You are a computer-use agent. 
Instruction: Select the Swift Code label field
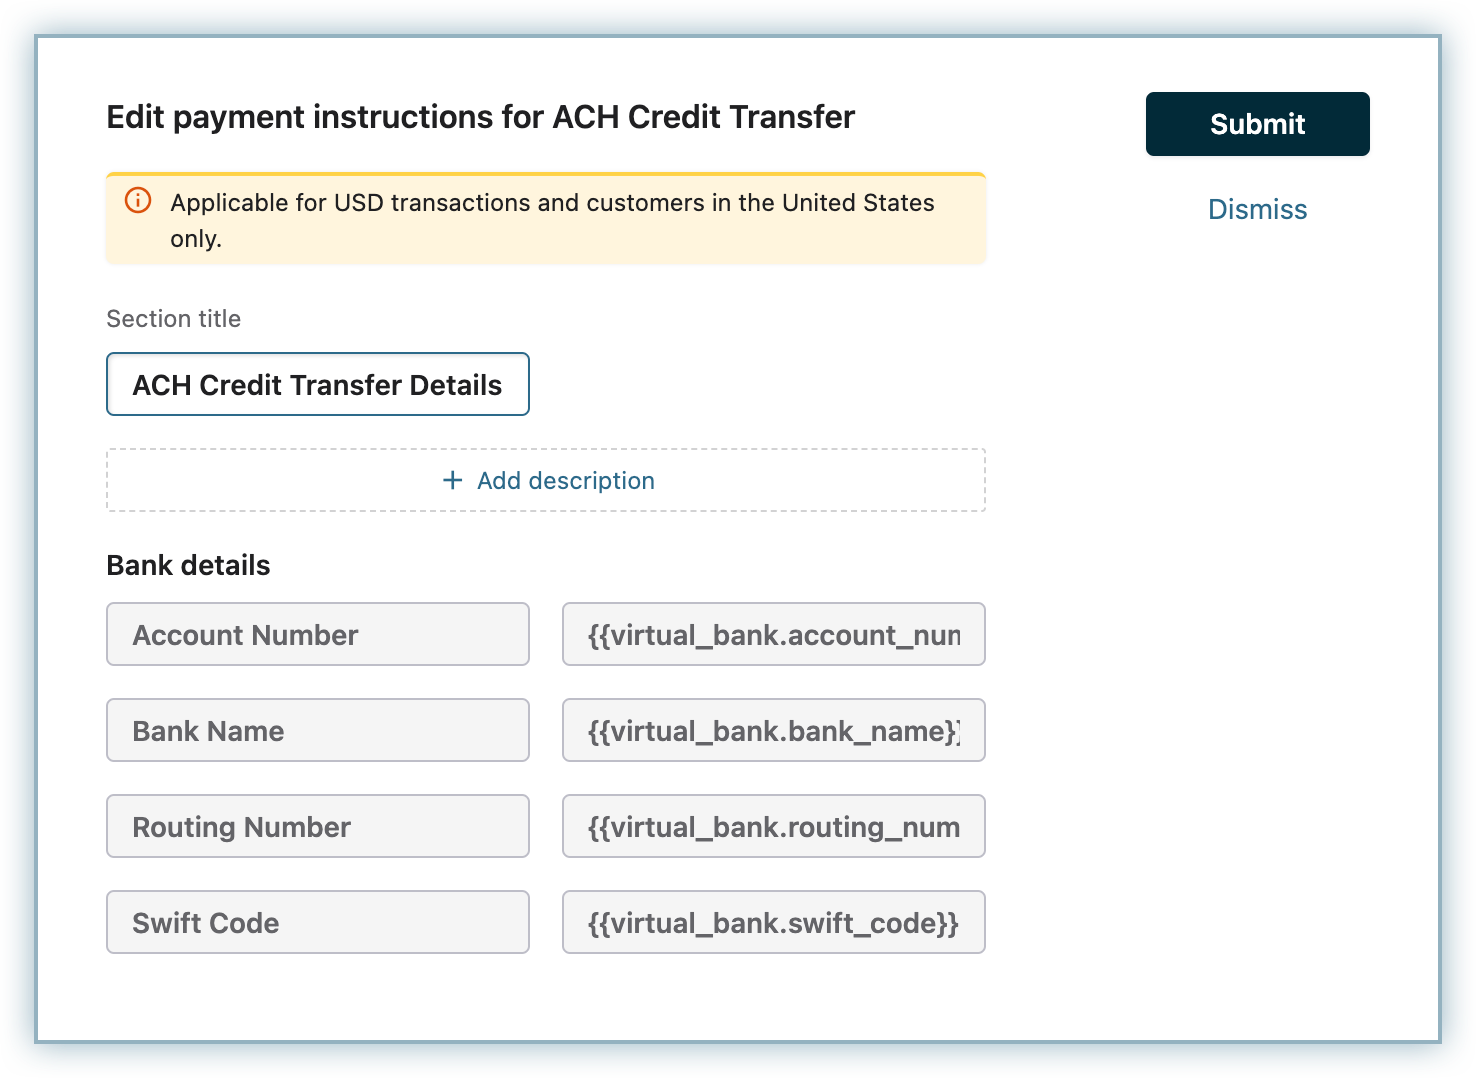(x=317, y=923)
